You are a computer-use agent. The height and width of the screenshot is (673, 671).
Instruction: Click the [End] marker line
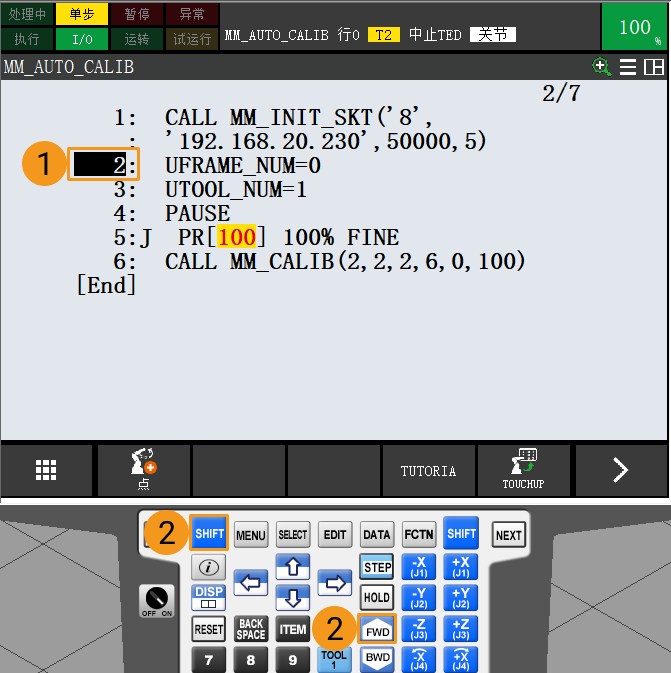[106, 285]
